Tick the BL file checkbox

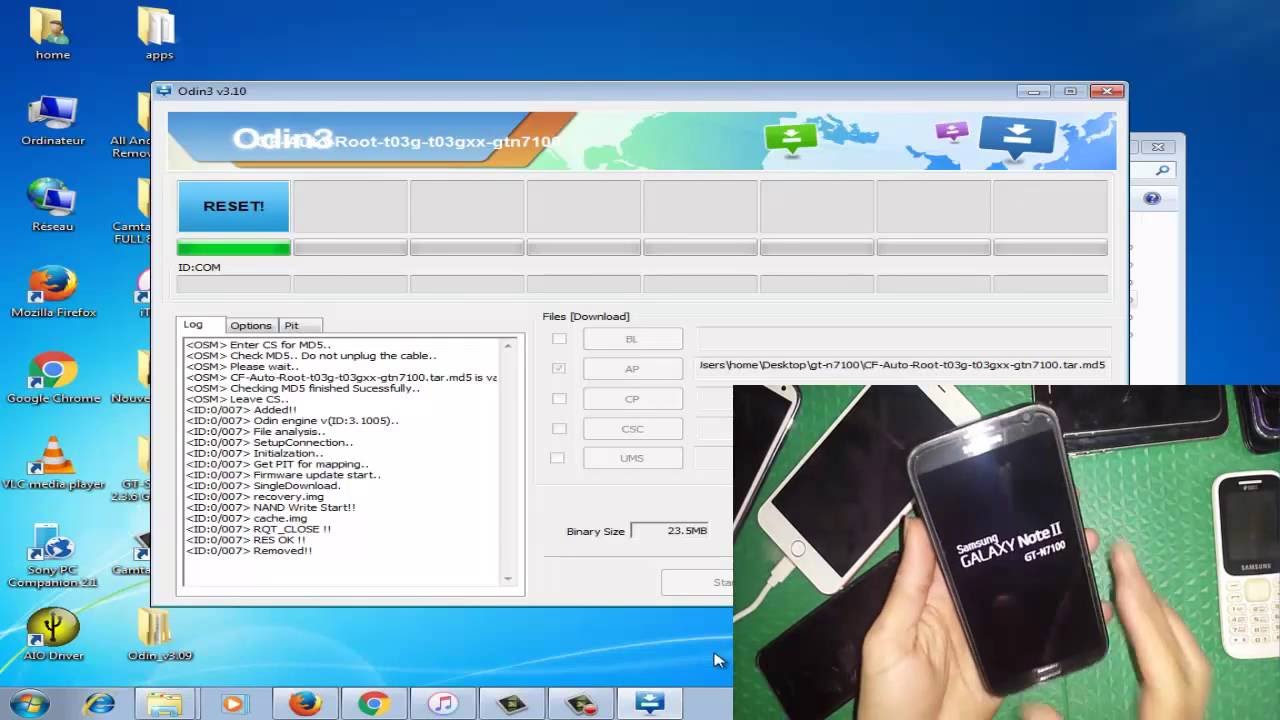(x=559, y=339)
